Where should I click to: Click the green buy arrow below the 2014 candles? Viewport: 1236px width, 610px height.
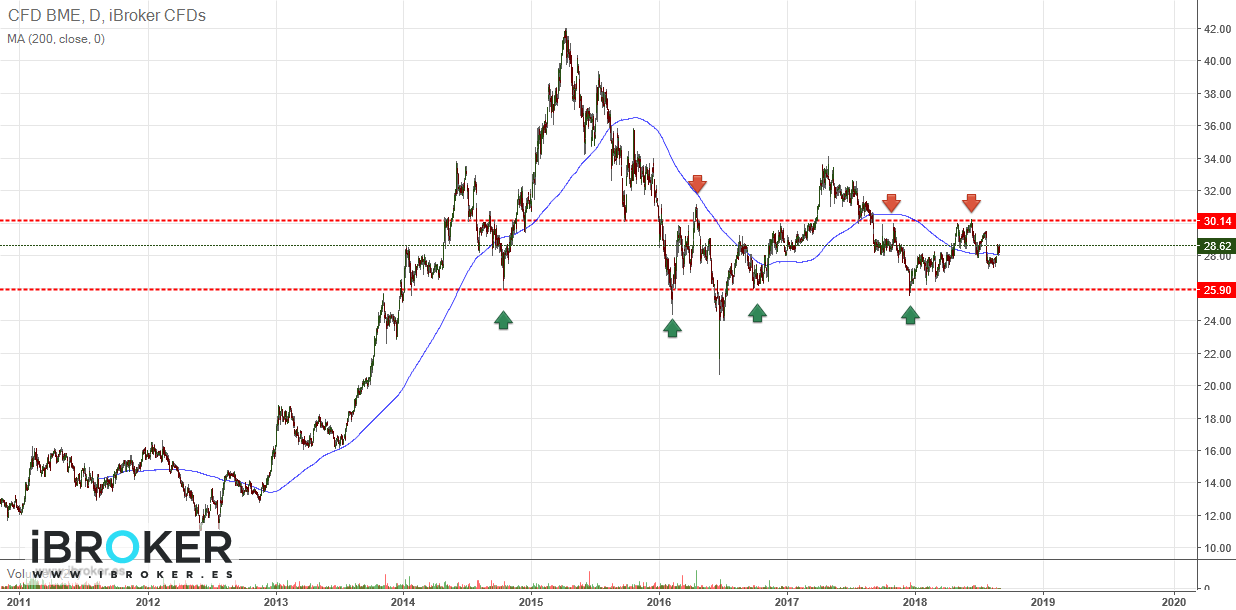[x=504, y=321]
